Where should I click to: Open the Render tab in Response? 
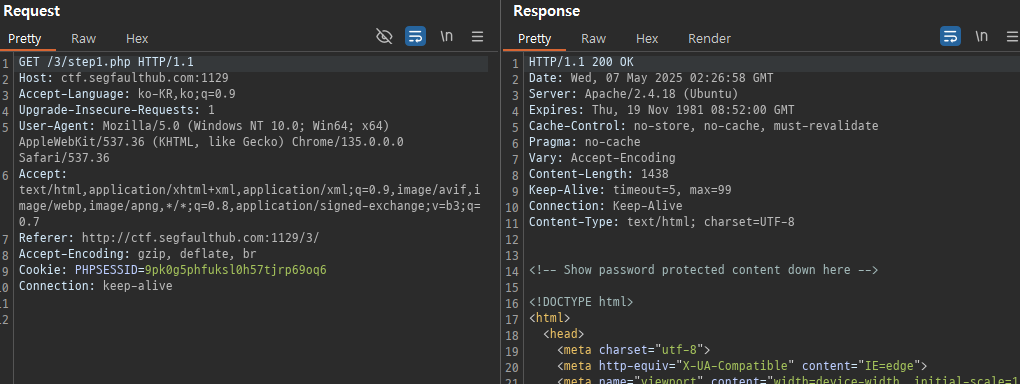pyautogui.click(x=710, y=39)
